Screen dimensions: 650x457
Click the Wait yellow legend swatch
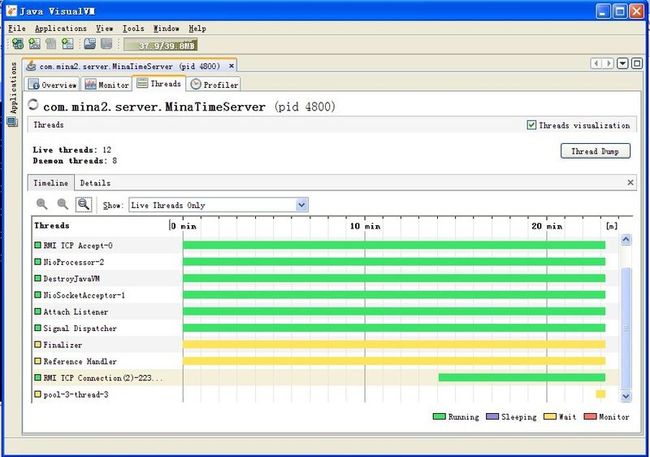point(550,416)
